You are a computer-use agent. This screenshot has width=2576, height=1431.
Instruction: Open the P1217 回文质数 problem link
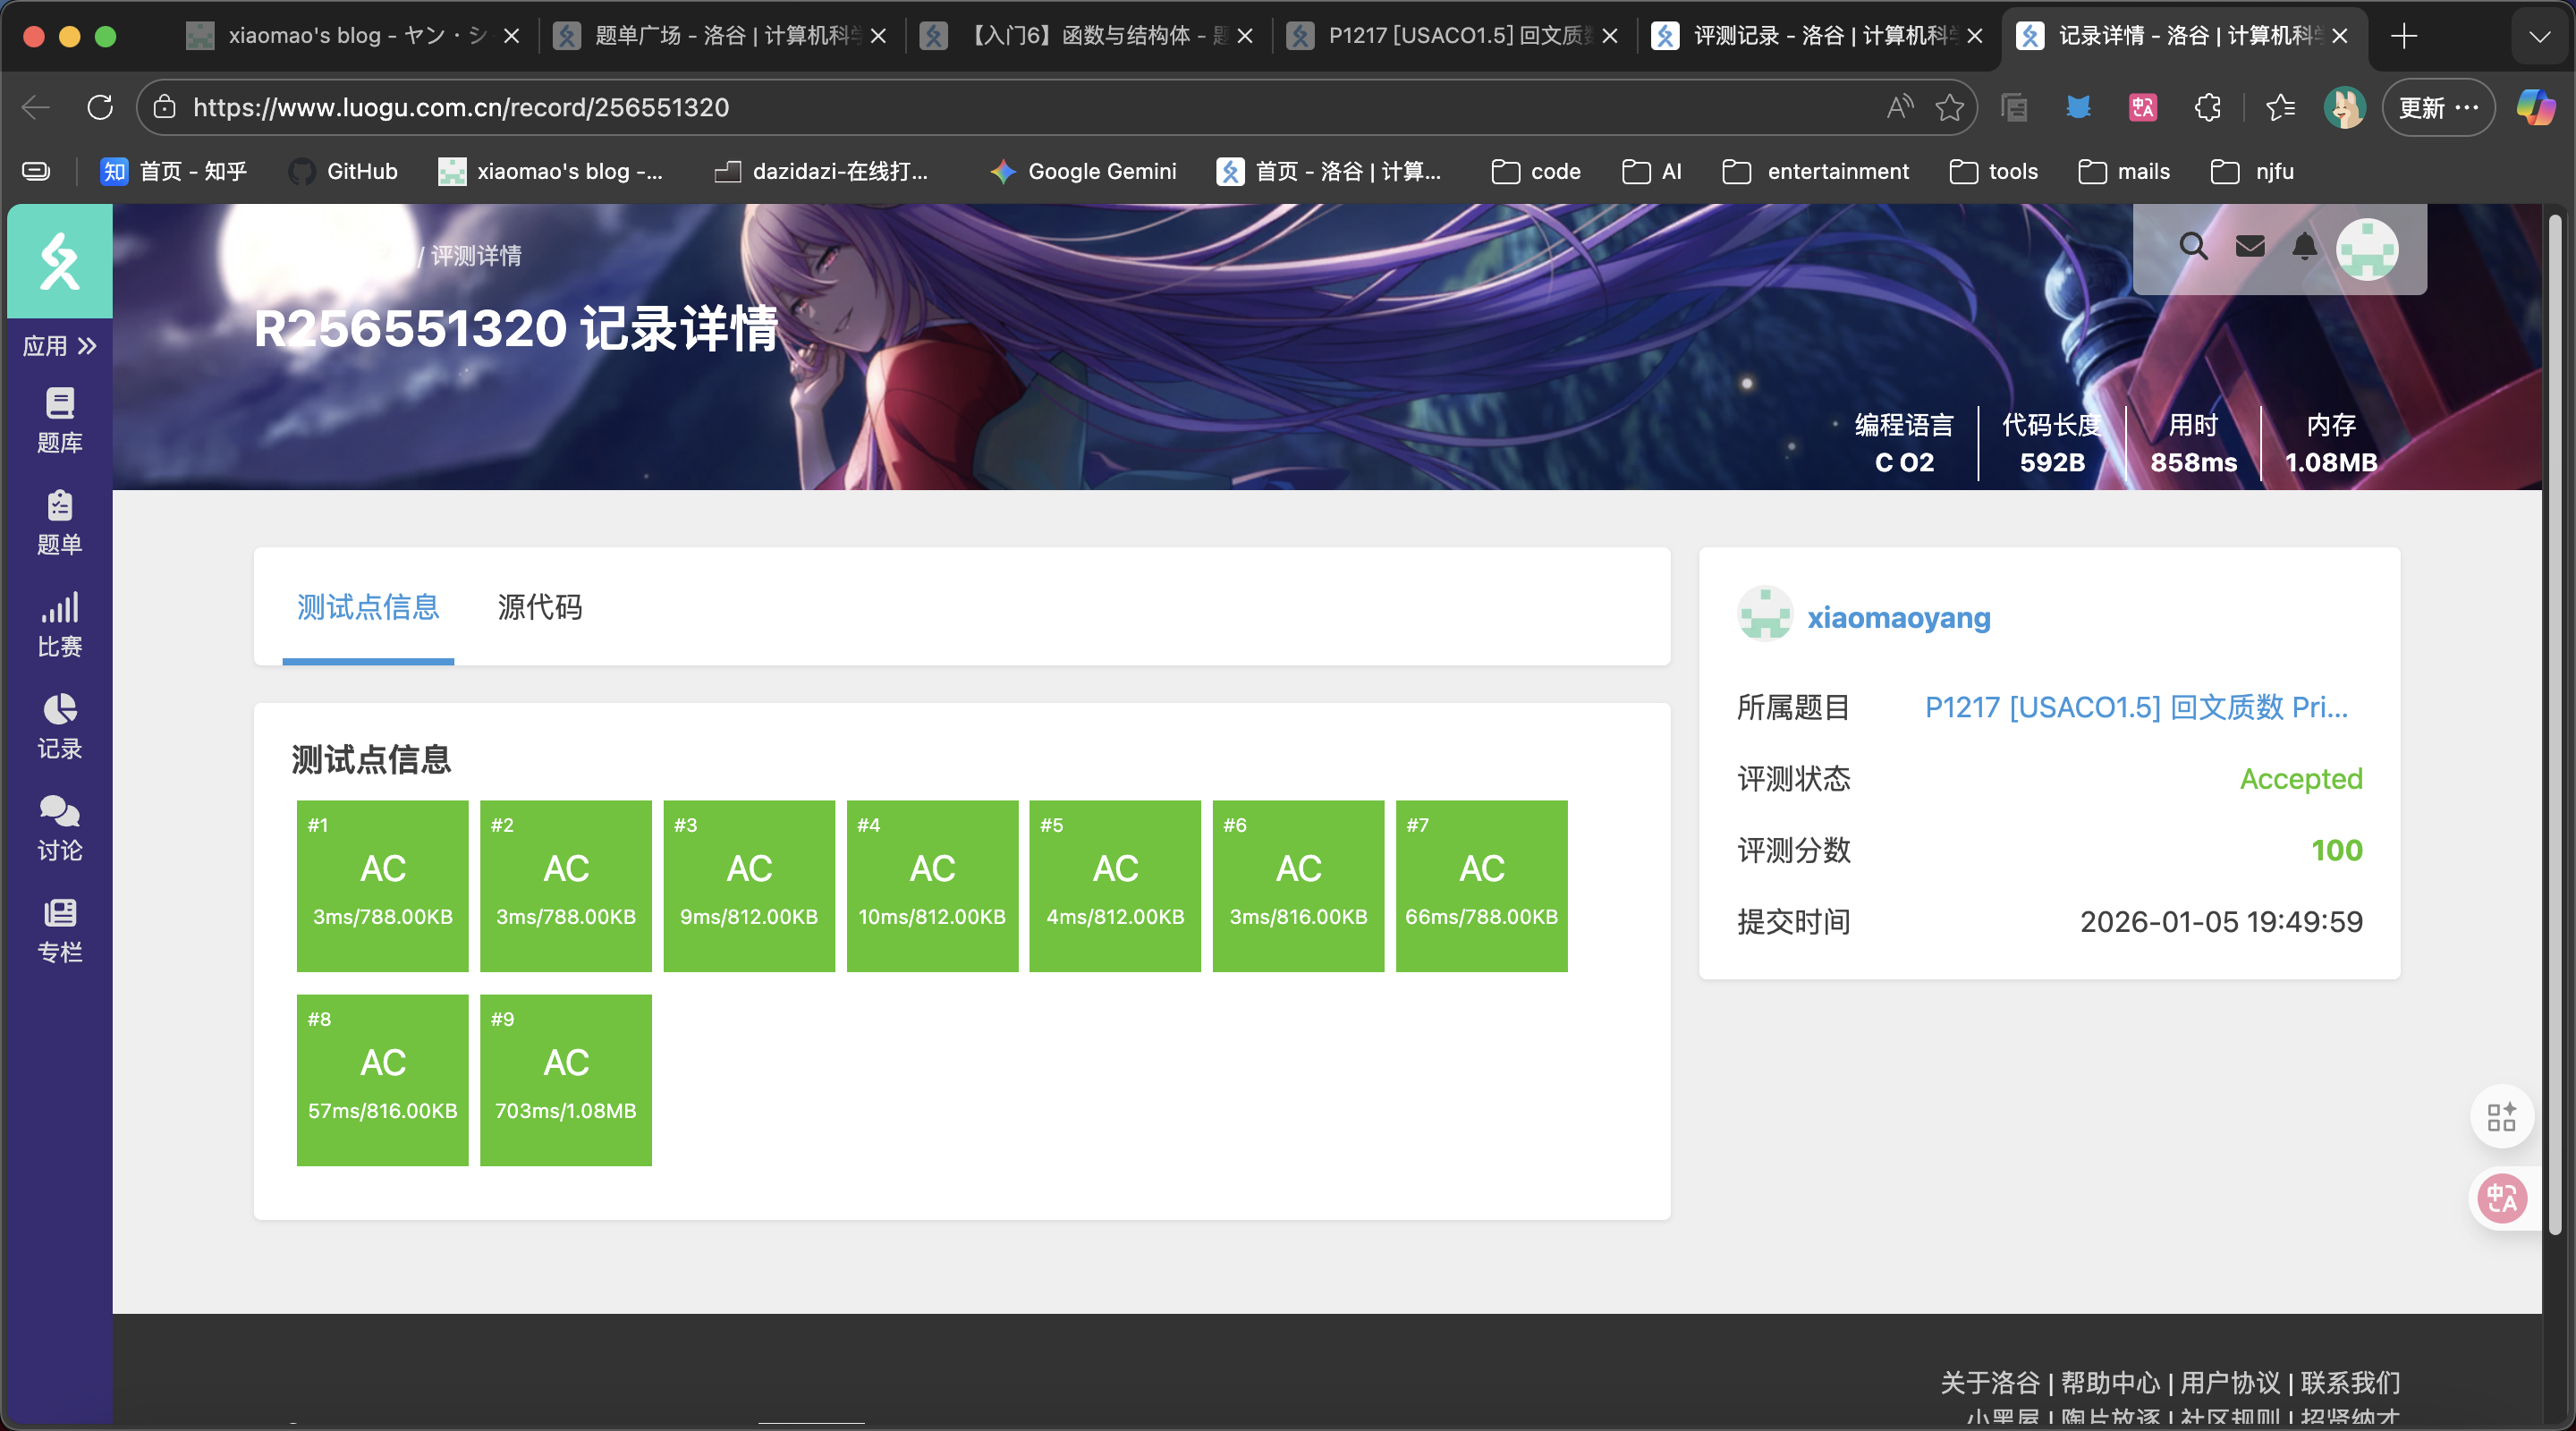coord(2136,707)
